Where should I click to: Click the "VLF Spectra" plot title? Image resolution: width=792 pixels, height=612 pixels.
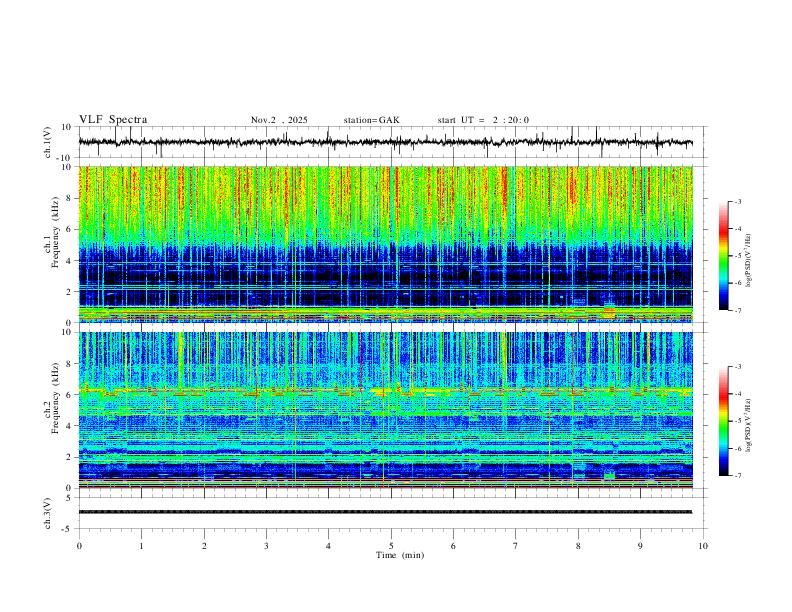pyautogui.click(x=113, y=120)
